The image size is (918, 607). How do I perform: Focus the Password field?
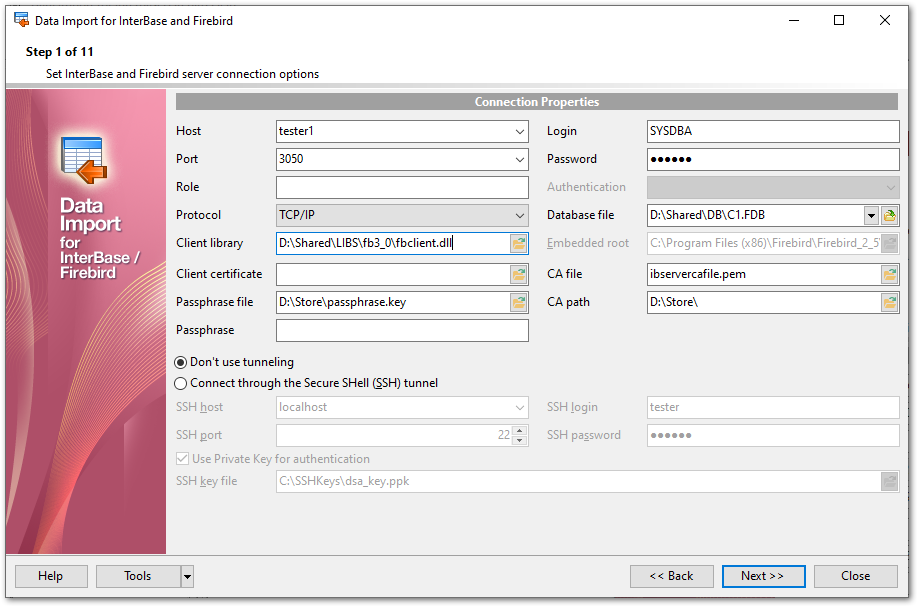coord(774,159)
